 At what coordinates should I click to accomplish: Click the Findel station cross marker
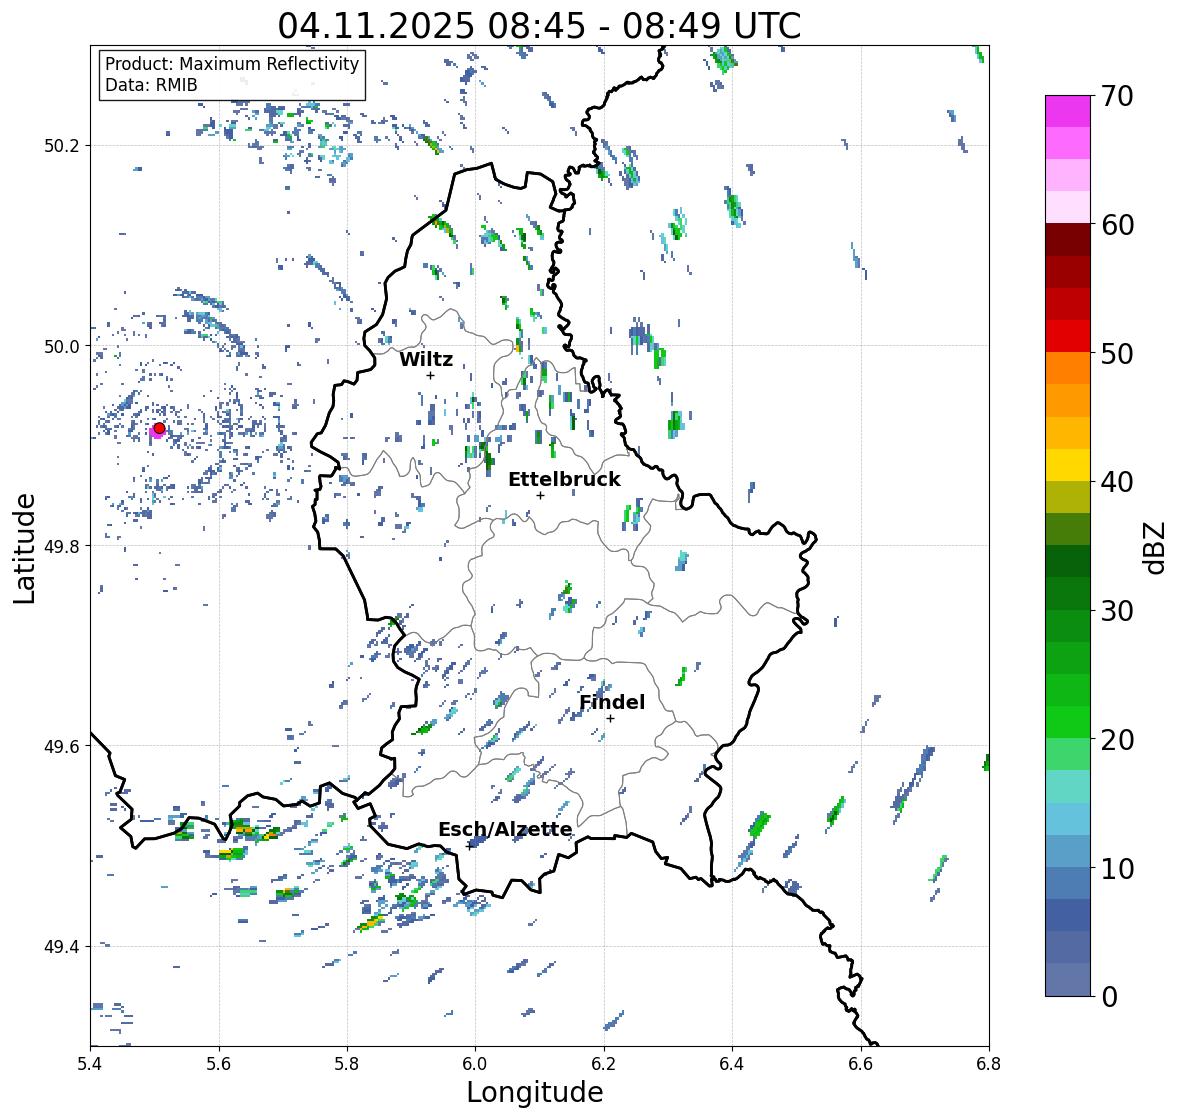611,719
